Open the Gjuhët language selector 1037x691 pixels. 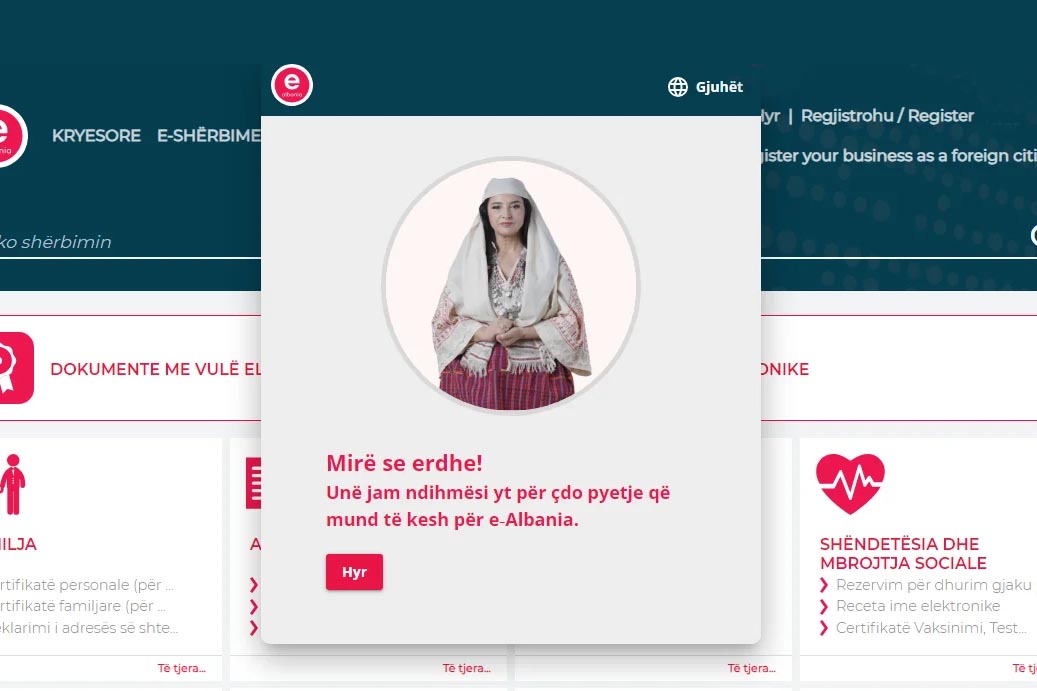(x=706, y=87)
